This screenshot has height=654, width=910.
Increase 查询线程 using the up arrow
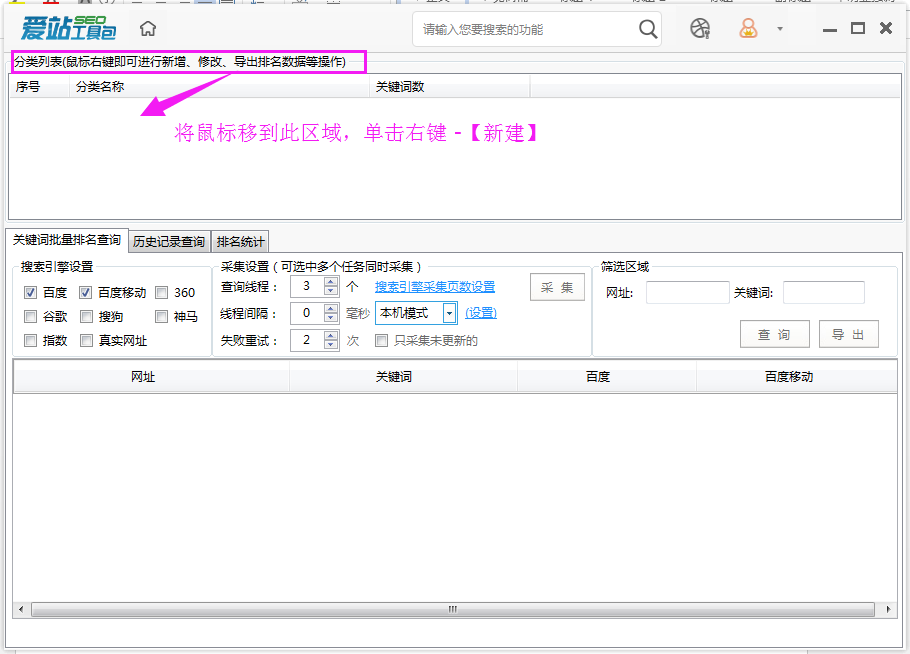click(331, 280)
